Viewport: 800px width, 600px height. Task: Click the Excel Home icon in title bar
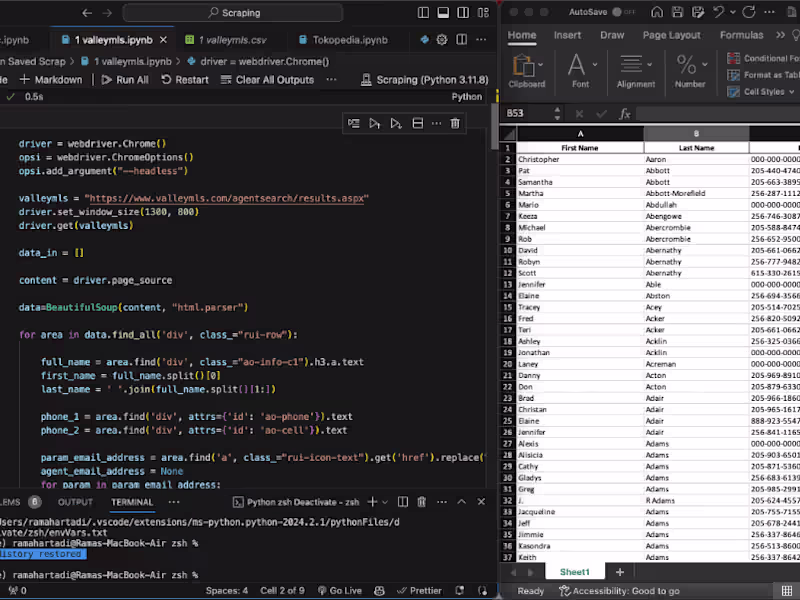[x=655, y=12]
